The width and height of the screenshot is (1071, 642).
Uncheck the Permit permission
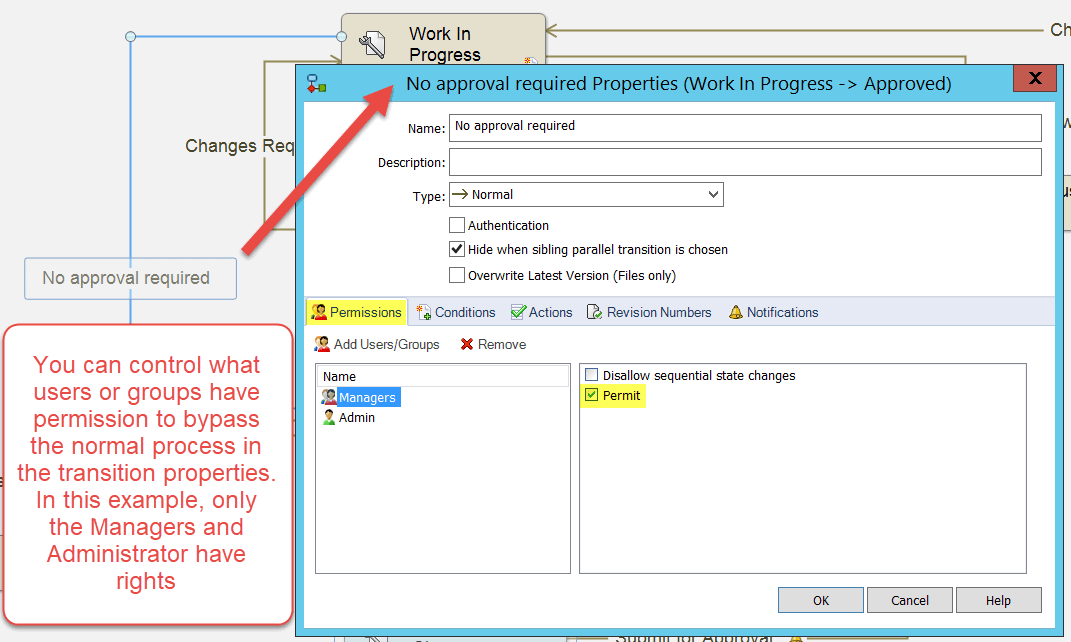point(592,395)
